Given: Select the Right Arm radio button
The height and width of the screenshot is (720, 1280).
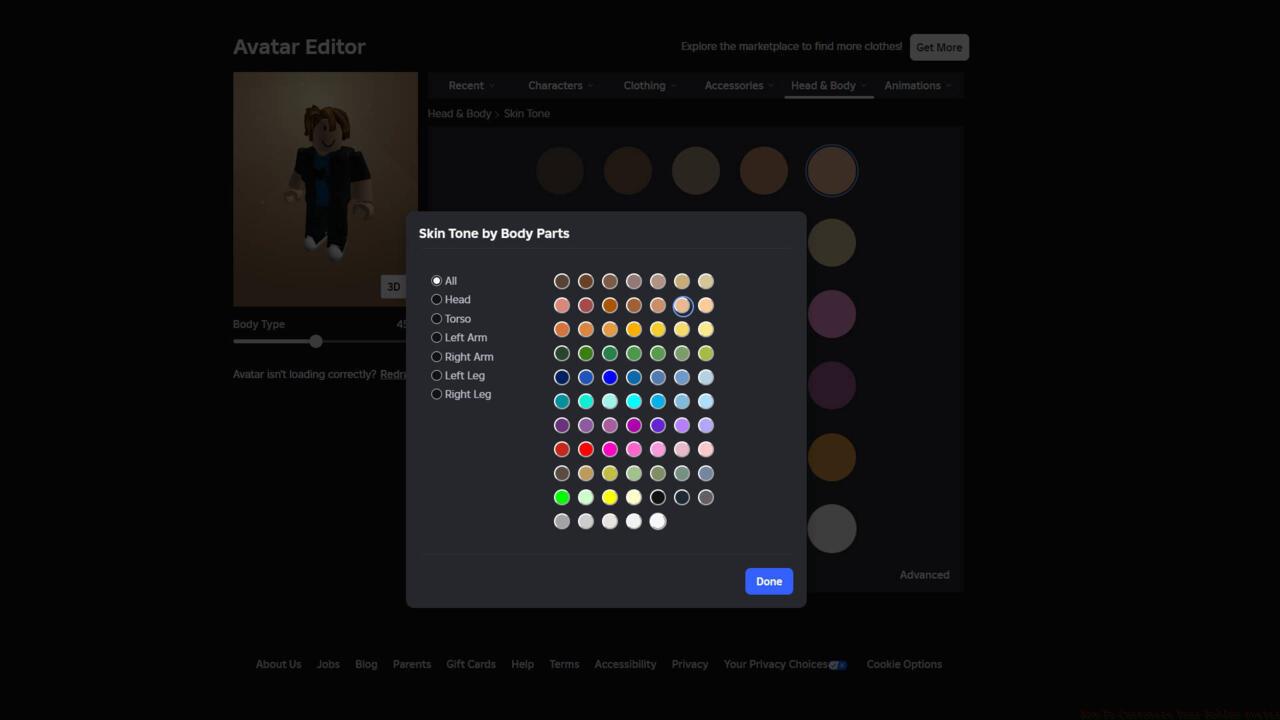Looking at the screenshot, I should click(436, 356).
